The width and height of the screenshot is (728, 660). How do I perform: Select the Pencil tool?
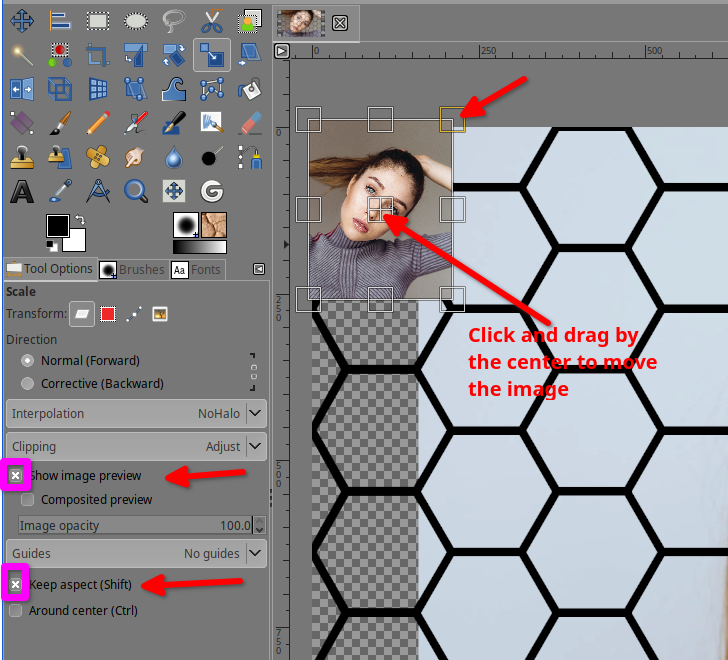(98, 123)
